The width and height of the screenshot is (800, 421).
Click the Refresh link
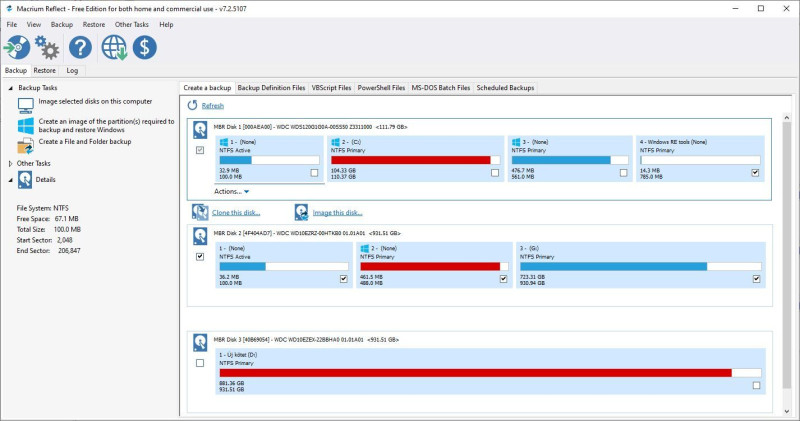pyautogui.click(x=212, y=106)
